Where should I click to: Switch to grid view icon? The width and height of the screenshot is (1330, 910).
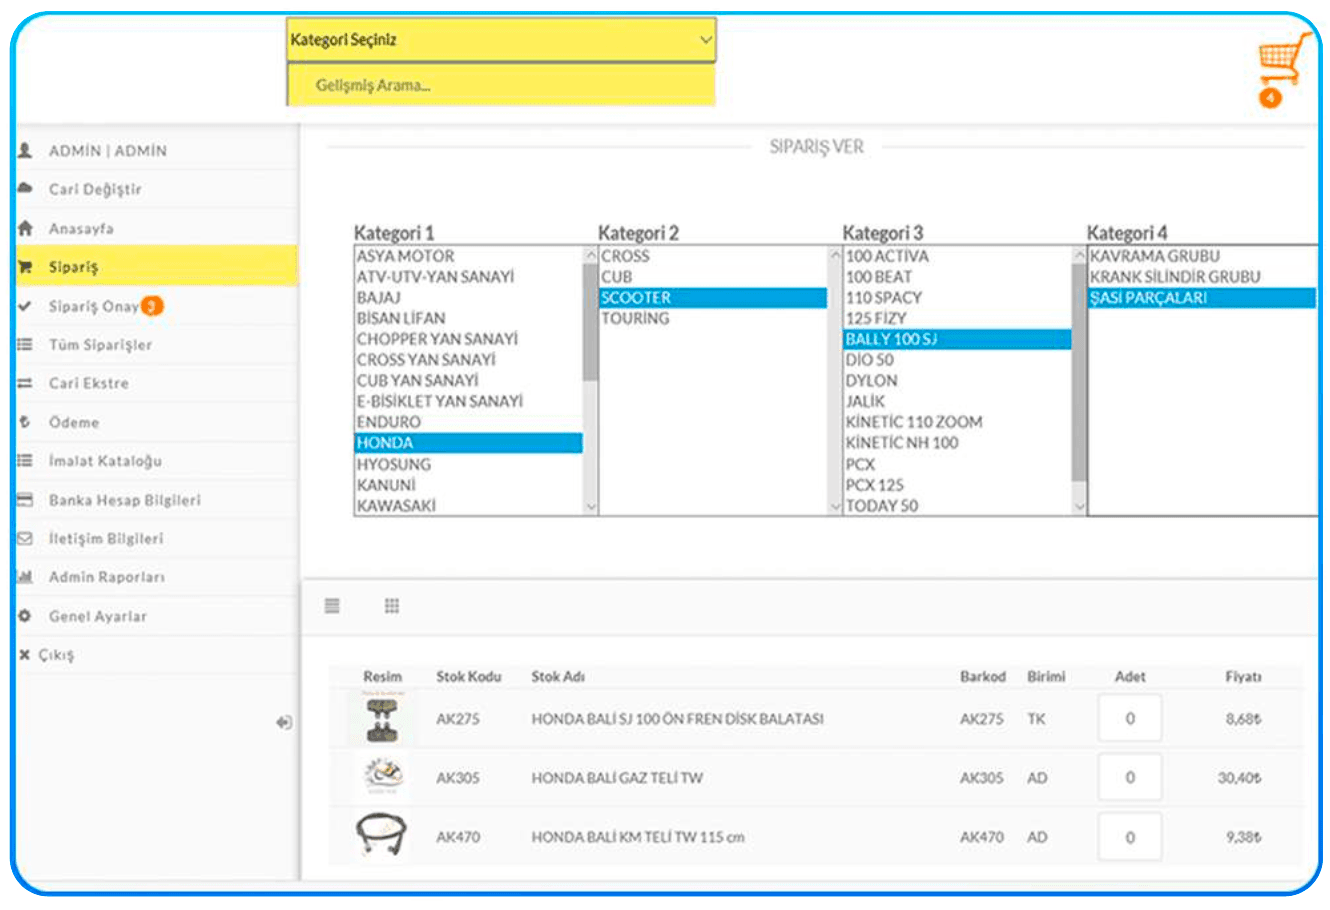pyautogui.click(x=392, y=606)
